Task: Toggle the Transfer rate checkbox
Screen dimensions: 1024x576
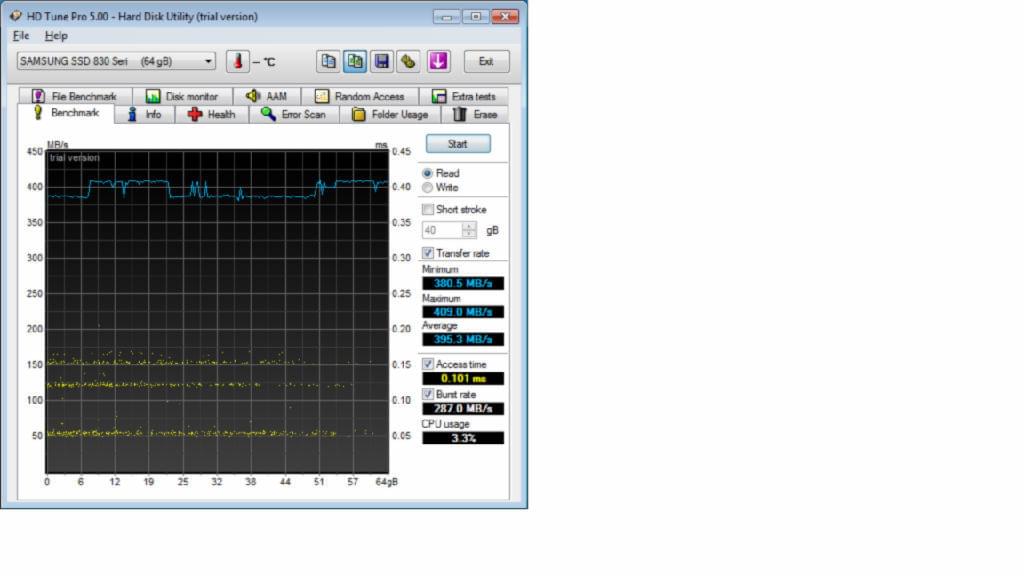Action: click(x=428, y=253)
